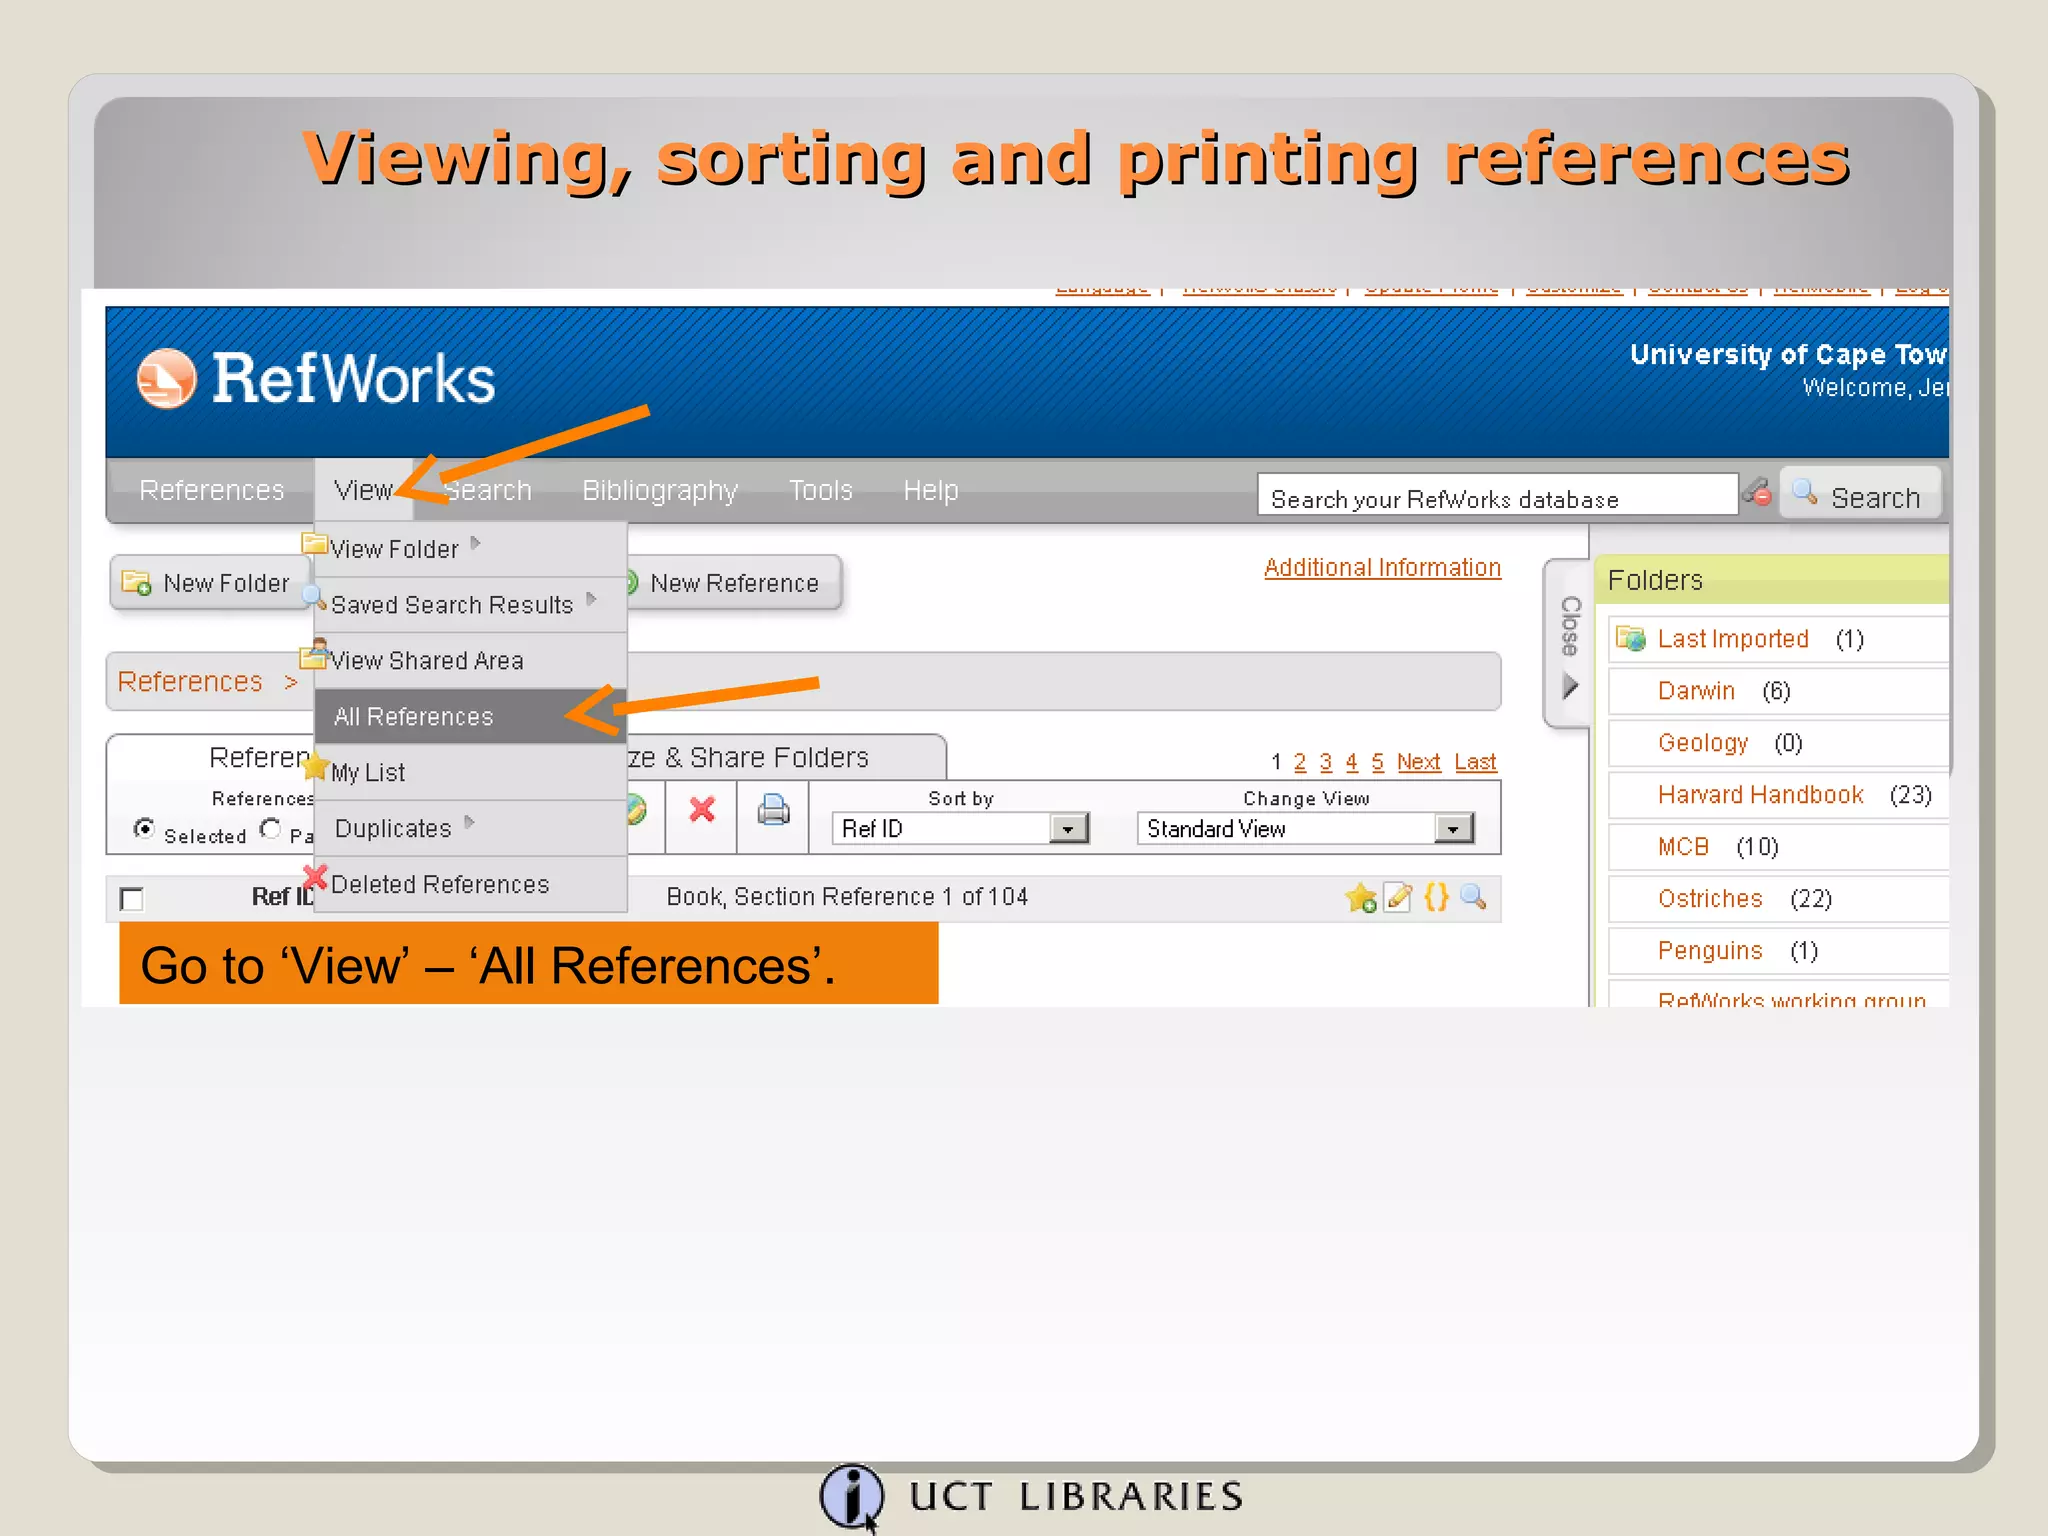Click in Search your RefWorks database field

(x=1497, y=494)
